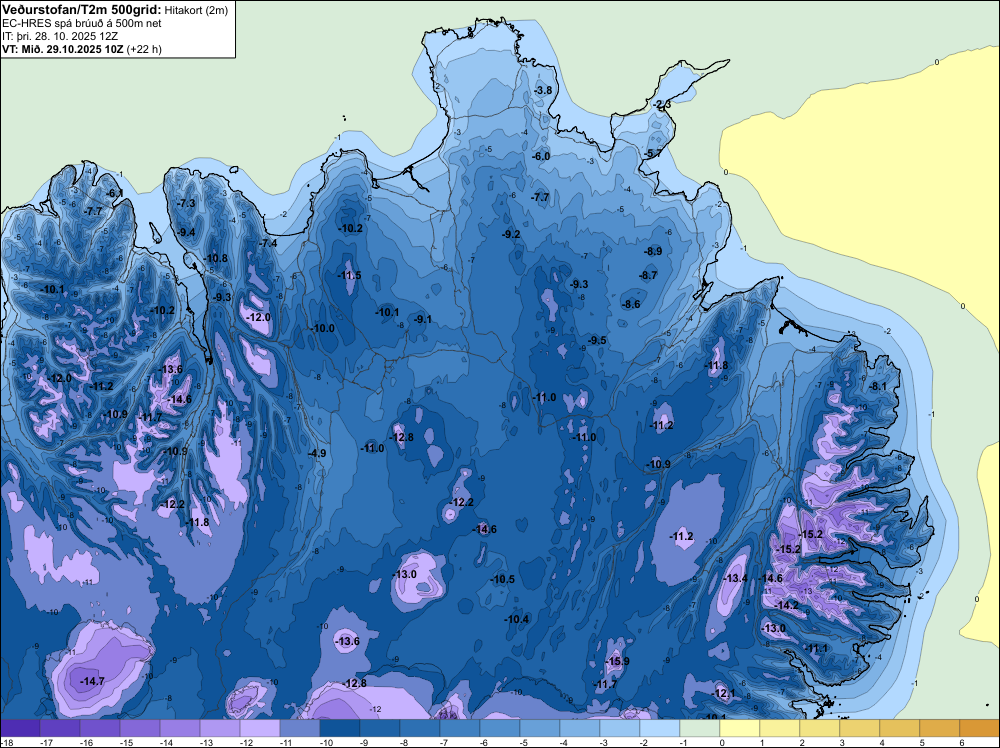Click the legend scale label "-6"

pyautogui.click(x=484, y=742)
